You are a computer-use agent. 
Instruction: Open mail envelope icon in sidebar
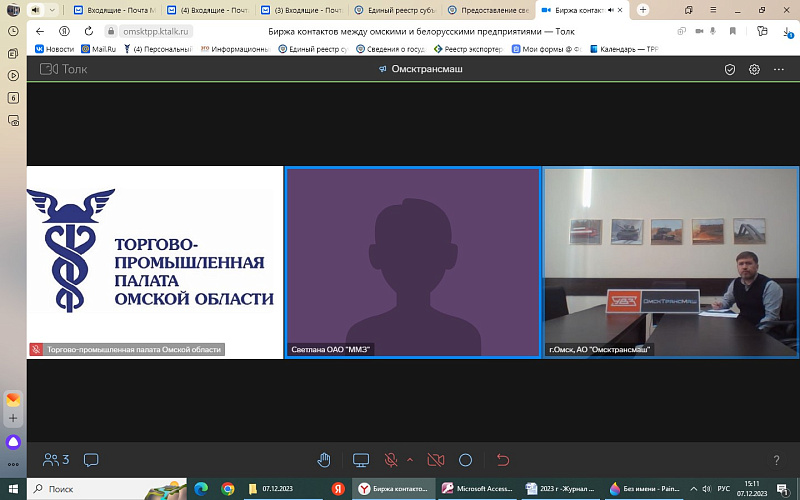pyautogui.click(x=13, y=399)
